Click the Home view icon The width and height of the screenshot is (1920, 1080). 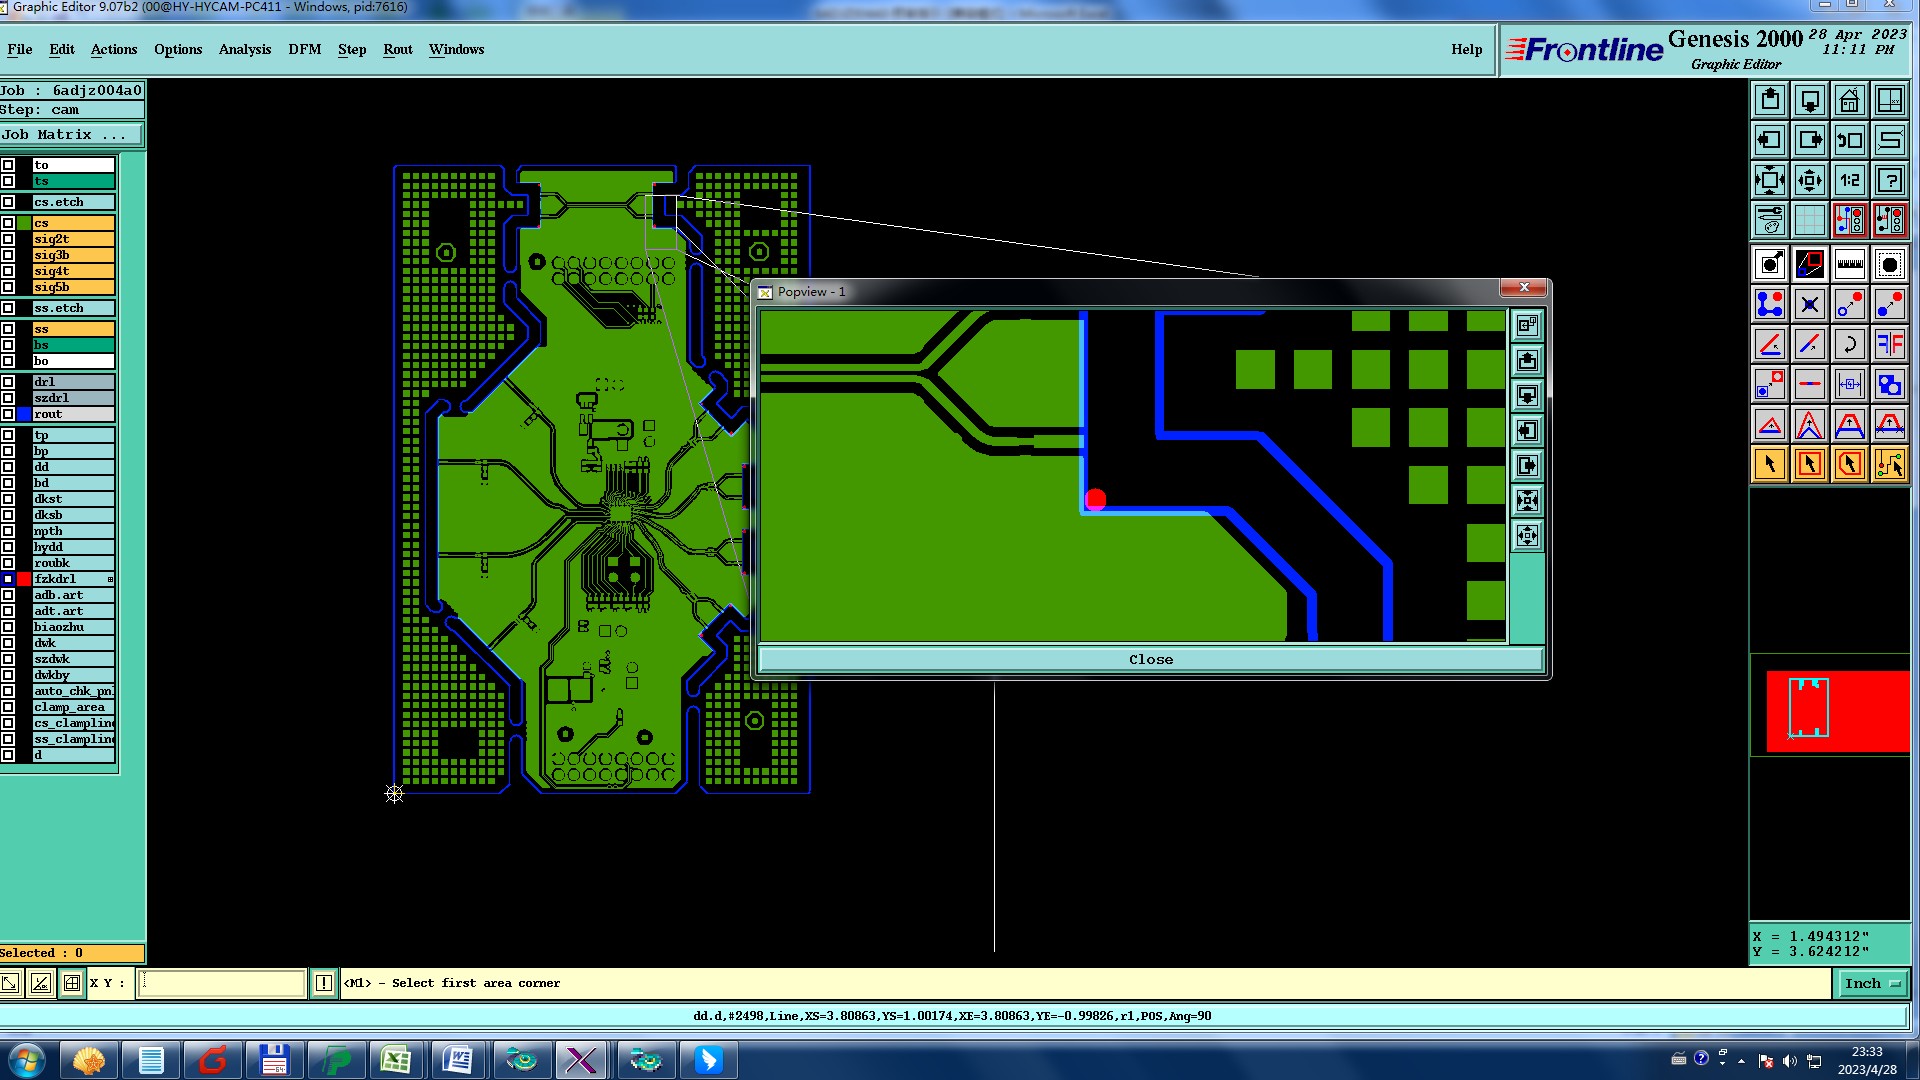click(x=1849, y=101)
